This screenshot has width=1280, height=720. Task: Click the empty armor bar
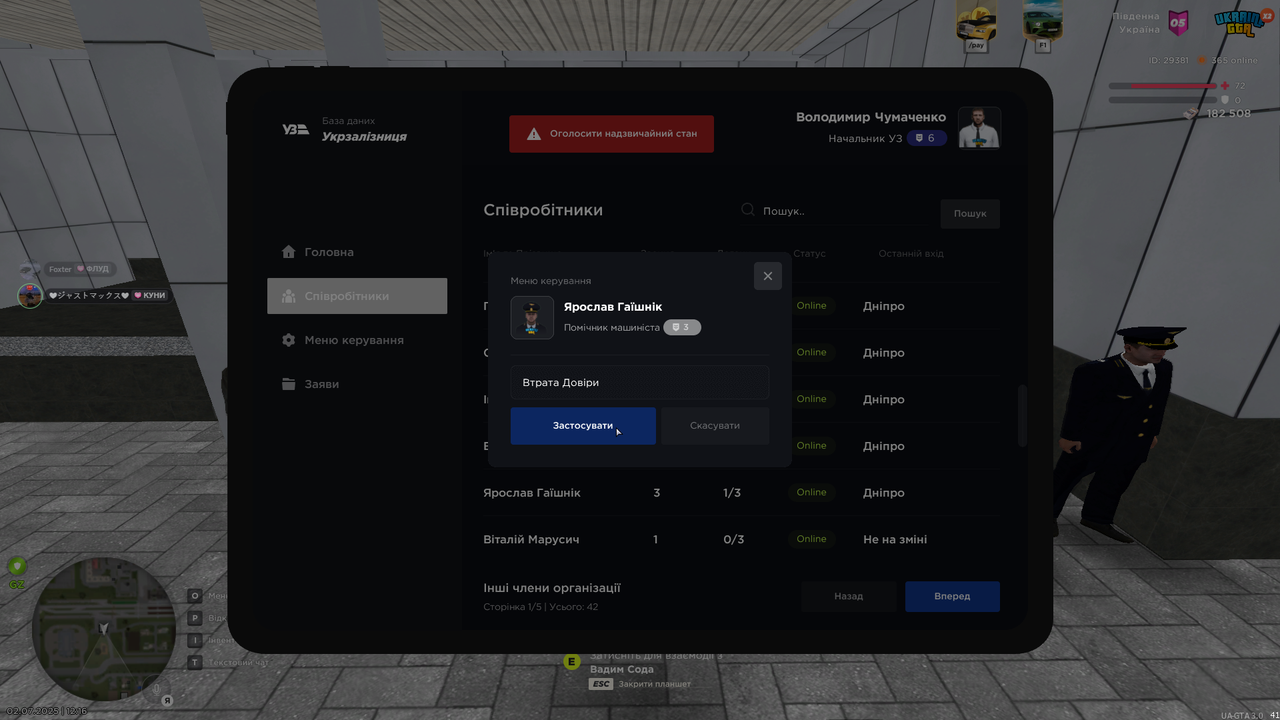tap(1162, 100)
